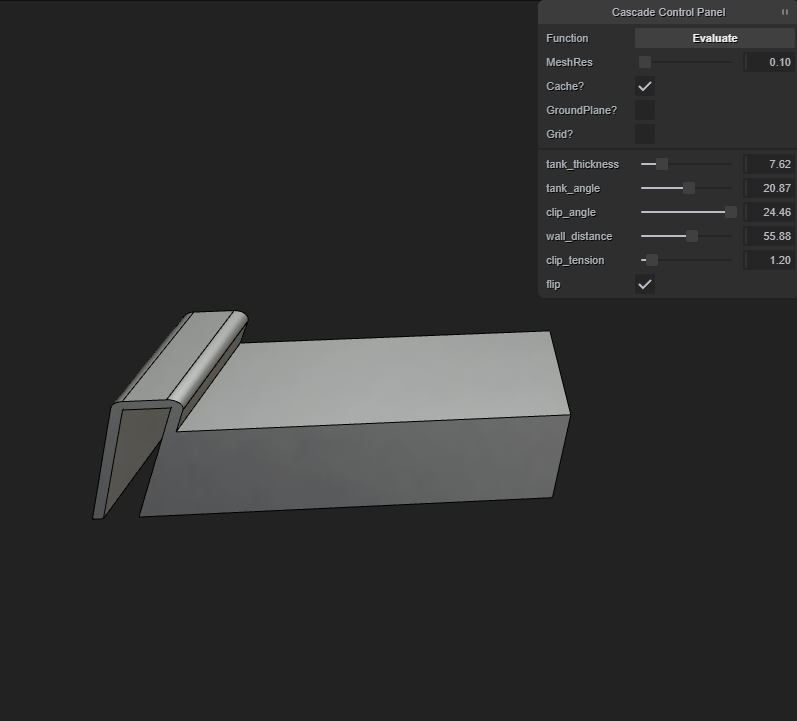Image resolution: width=797 pixels, height=721 pixels.
Task: Uncheck the flip checkbox
Action: [x=645, y=284]
